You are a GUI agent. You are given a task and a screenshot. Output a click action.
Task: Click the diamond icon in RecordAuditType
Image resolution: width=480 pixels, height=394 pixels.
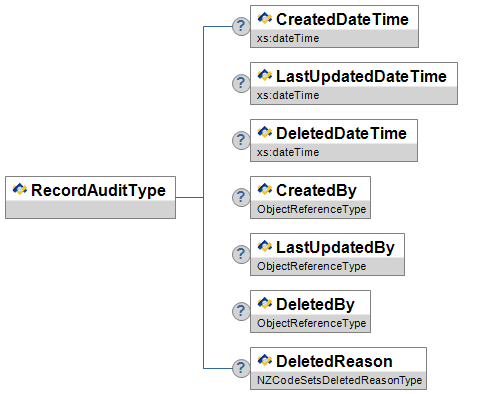point(20,189)
